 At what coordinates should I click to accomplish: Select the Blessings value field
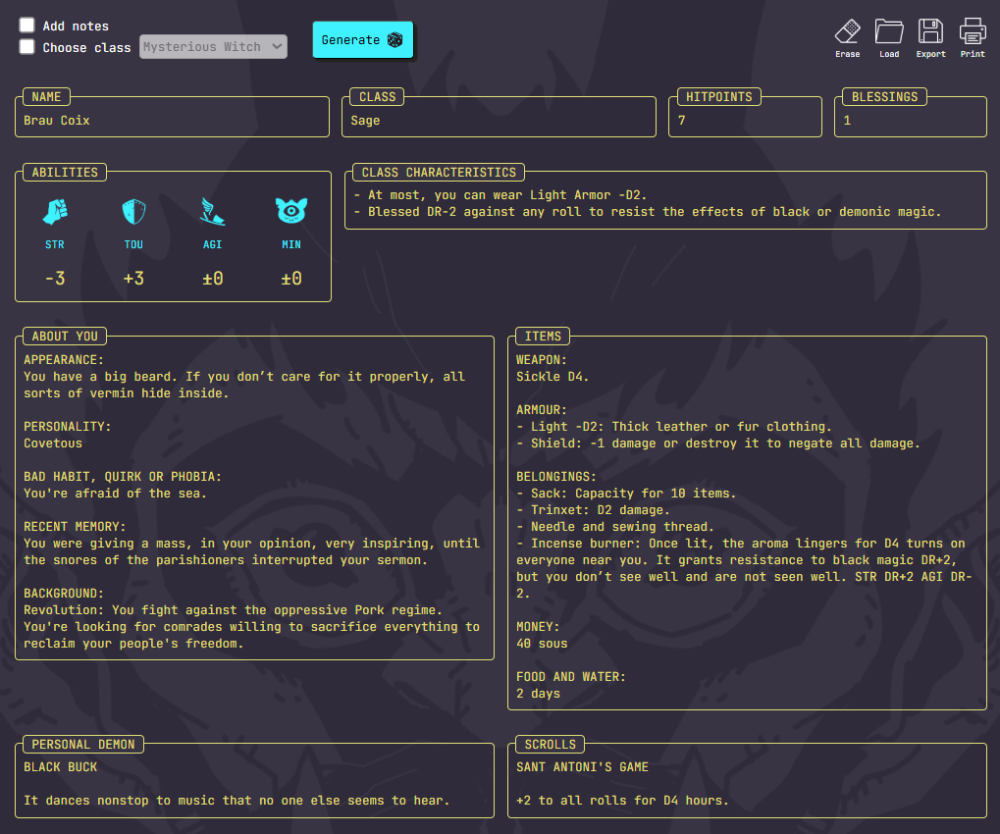[x=910, y=121]
